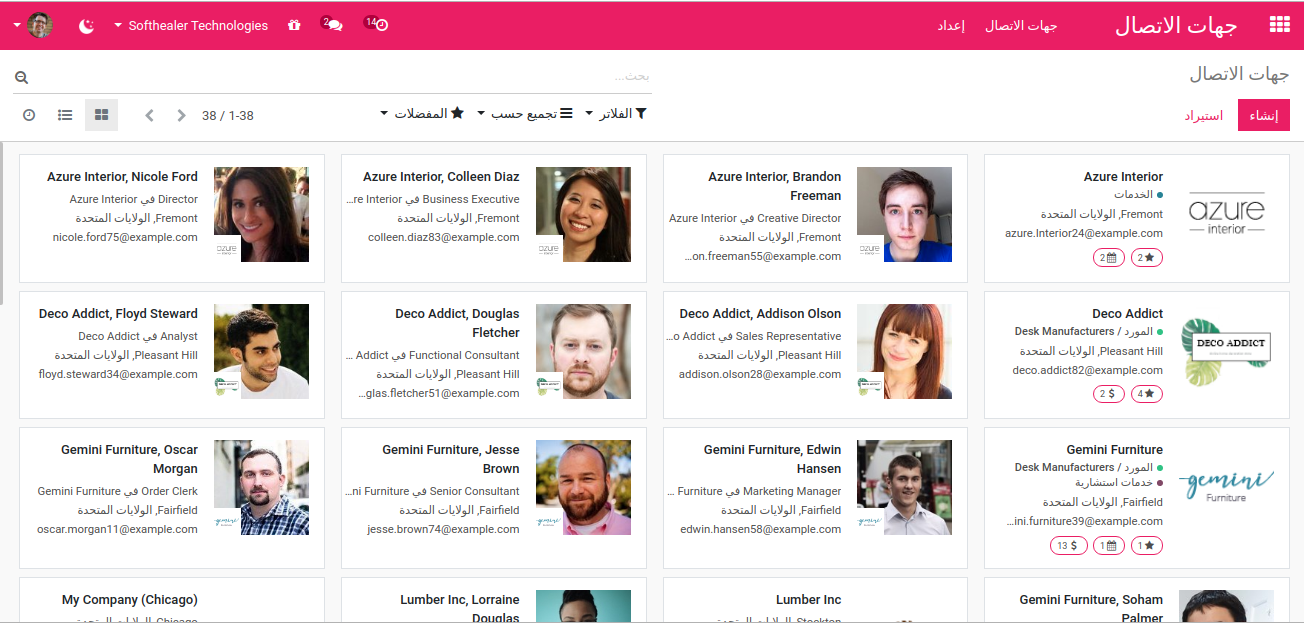Switch to kanban view
Viewport: 1304px width, 624px height.
(x=101, y=115)
